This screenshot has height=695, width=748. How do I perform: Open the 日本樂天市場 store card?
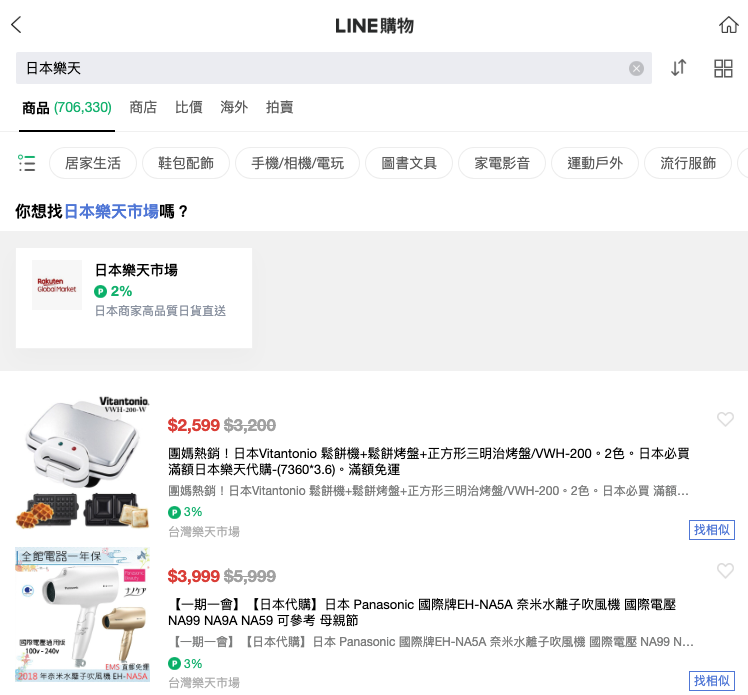(x=134, y=298)
